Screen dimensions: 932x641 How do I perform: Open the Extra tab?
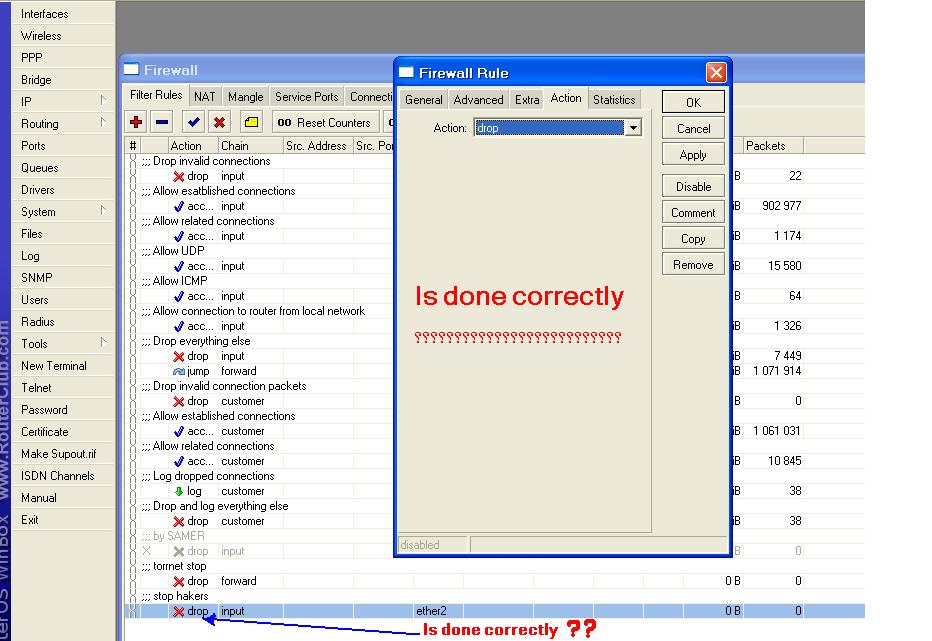[527, 99]
